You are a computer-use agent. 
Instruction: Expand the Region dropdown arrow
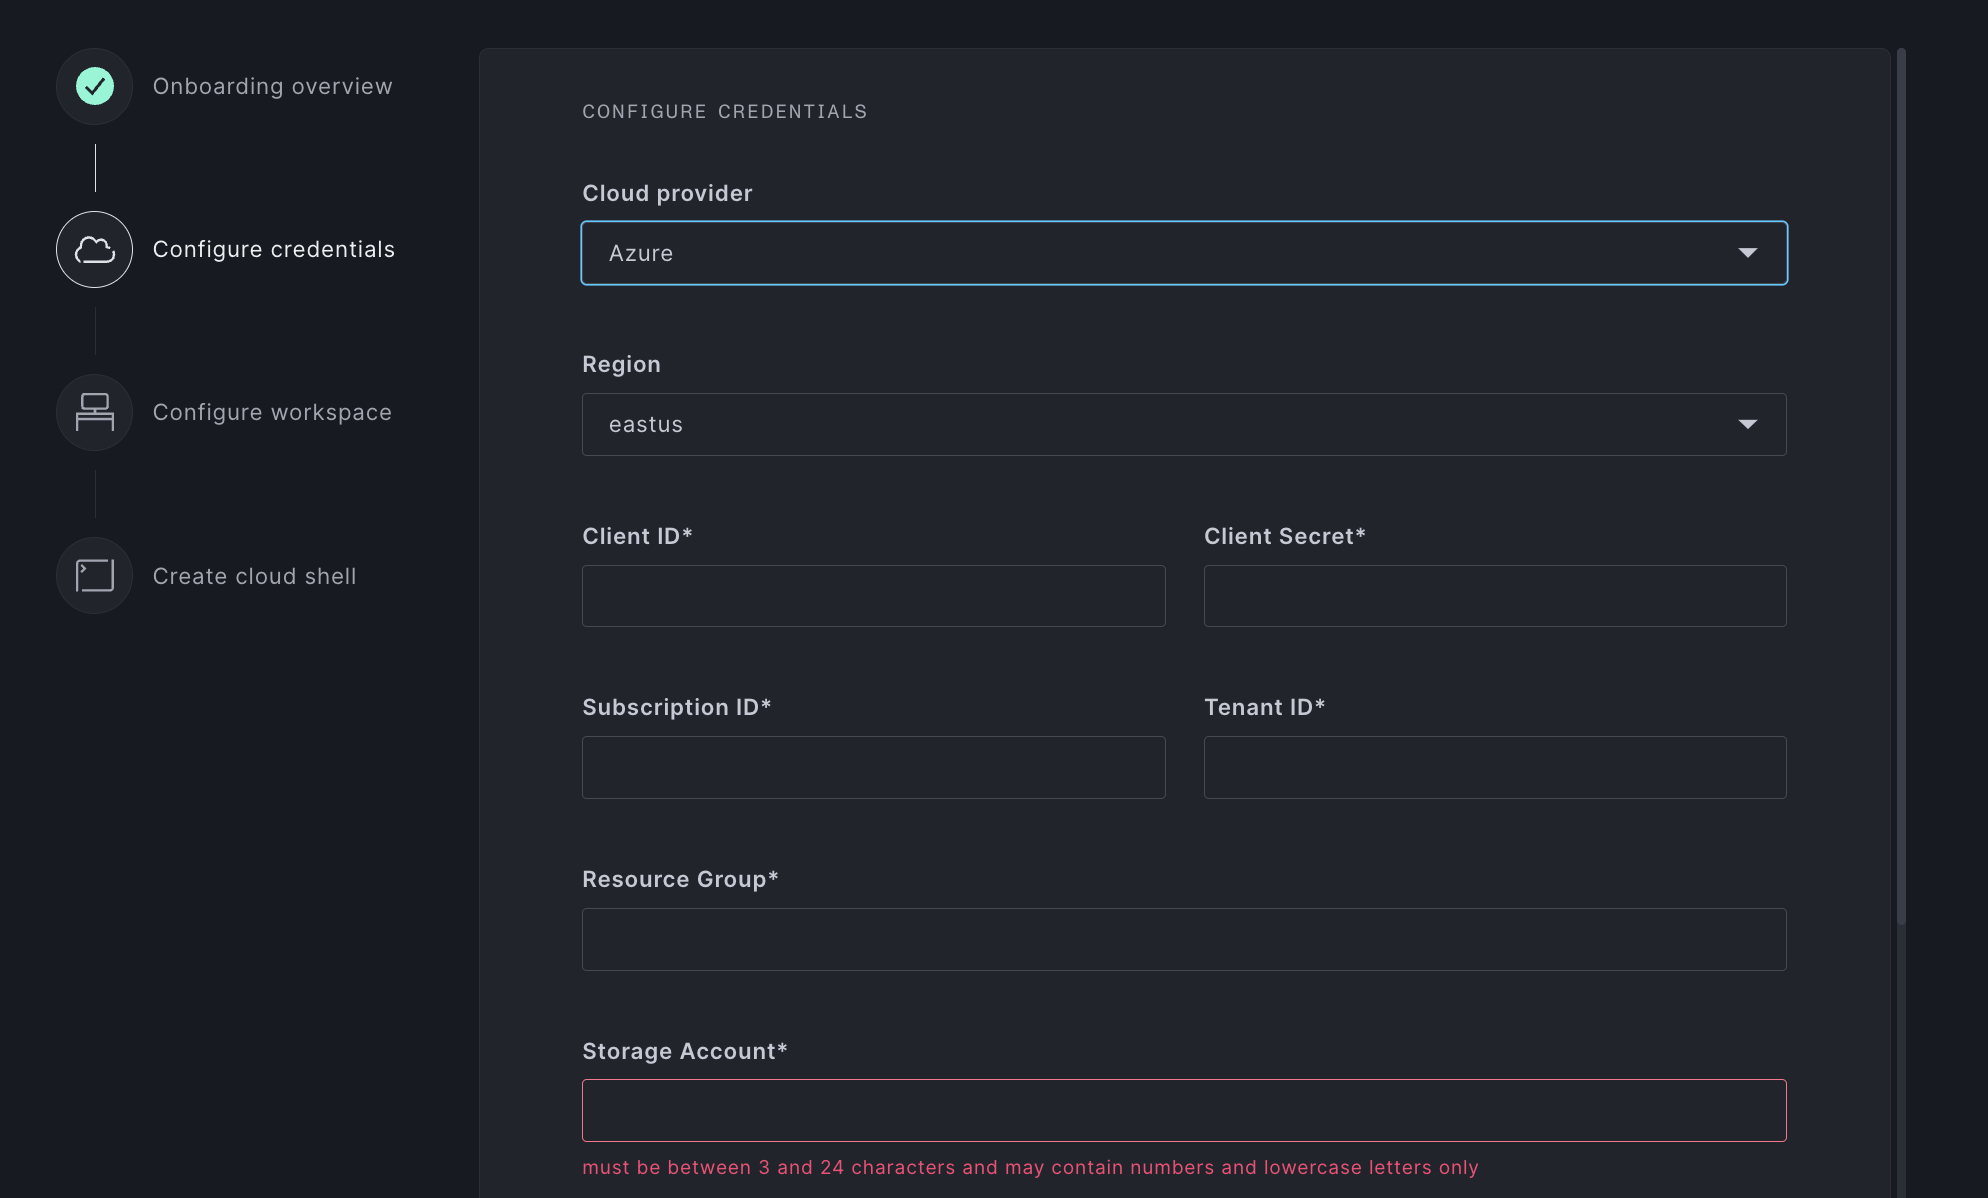(1747, 424)
